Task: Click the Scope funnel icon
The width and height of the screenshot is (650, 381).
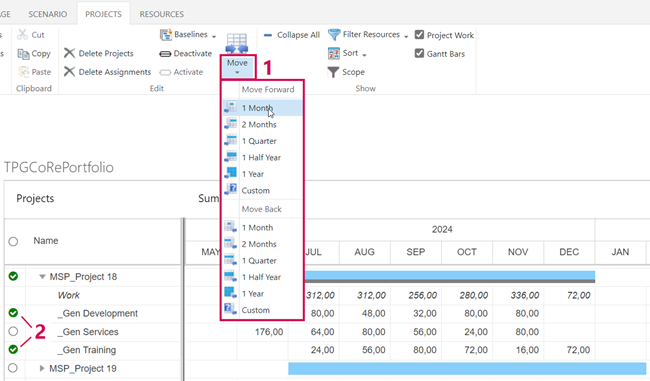Action: click(x=333, y=72)
